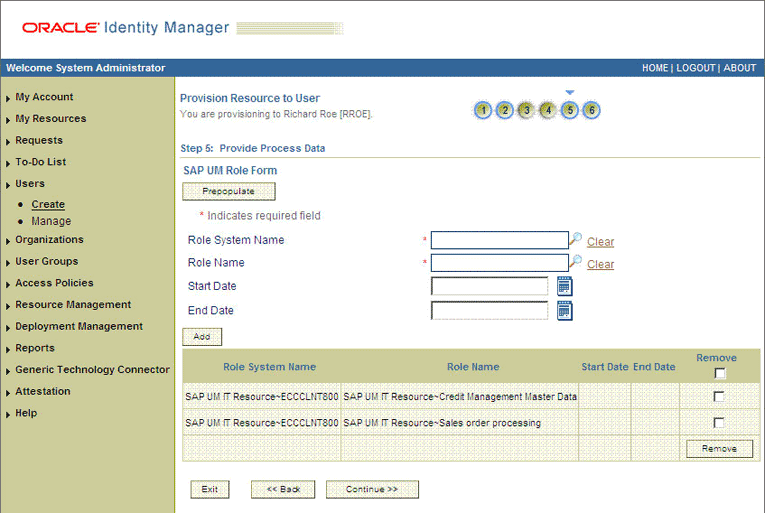
Task: Select 'SAP UM IT Resource~Sales order processing' cell
Action: [460, 423]
